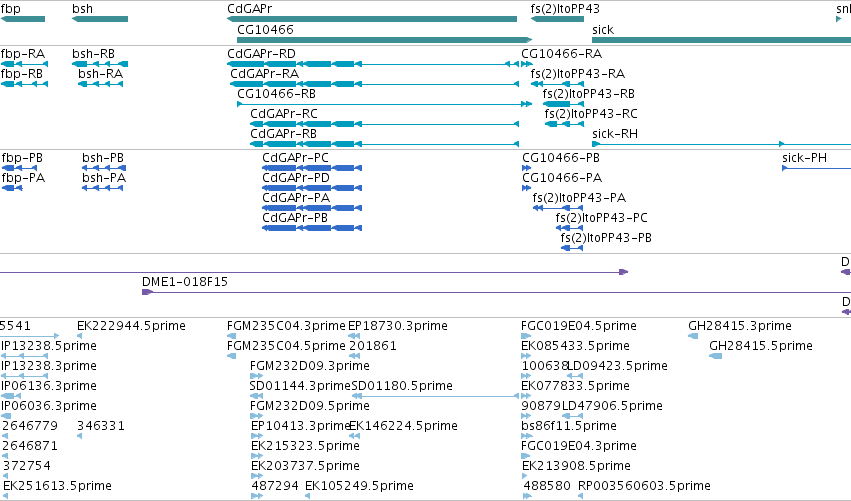Open transcript CdGAPr-RD
Image resolution: width=851 pixels, height=501 pixels.
click(x=262, y=54)
